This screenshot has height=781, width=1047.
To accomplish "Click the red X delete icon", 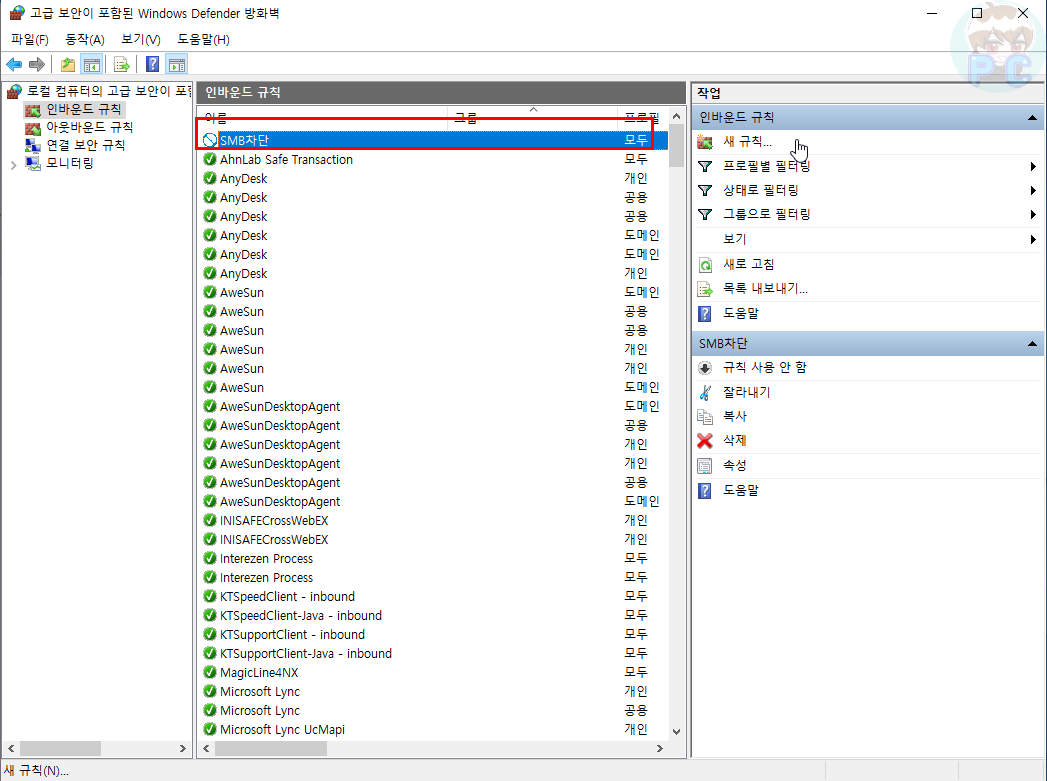I will pyautogui.click(x=704, y=441).
